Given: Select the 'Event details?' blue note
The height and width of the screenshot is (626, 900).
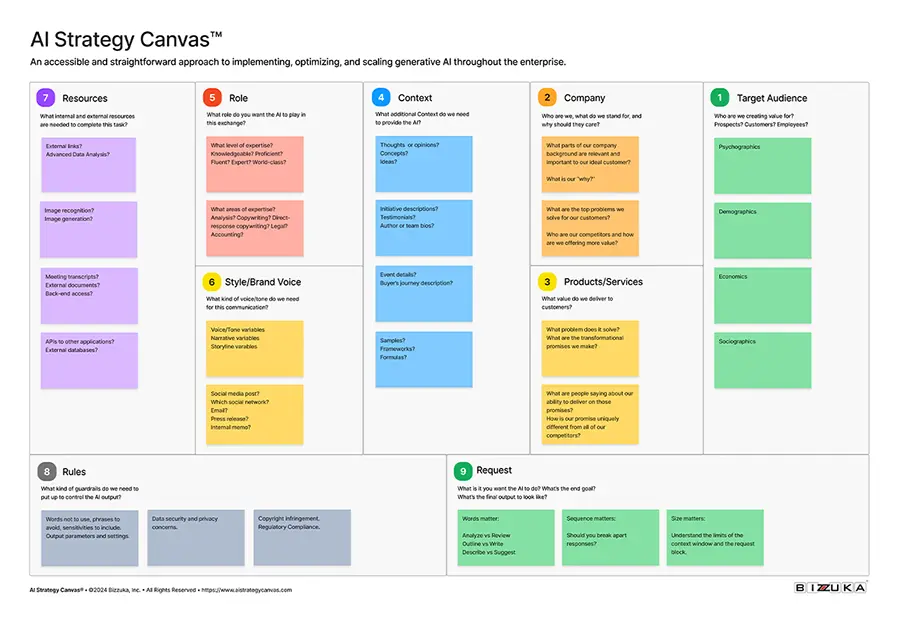Looking at the screenshot, I should click(424, 294).
